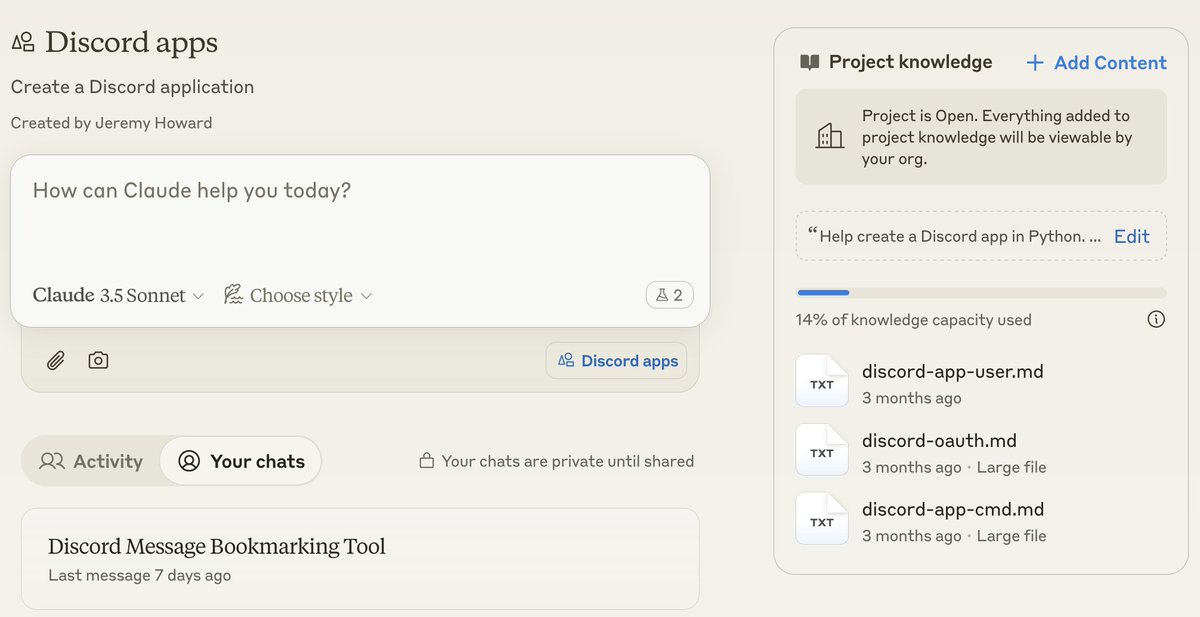Image resolution: width=1200 pixels, height=617 pixels.
Task: Click the TXT icon for discord-app-user.md
Action: point(822,380)
